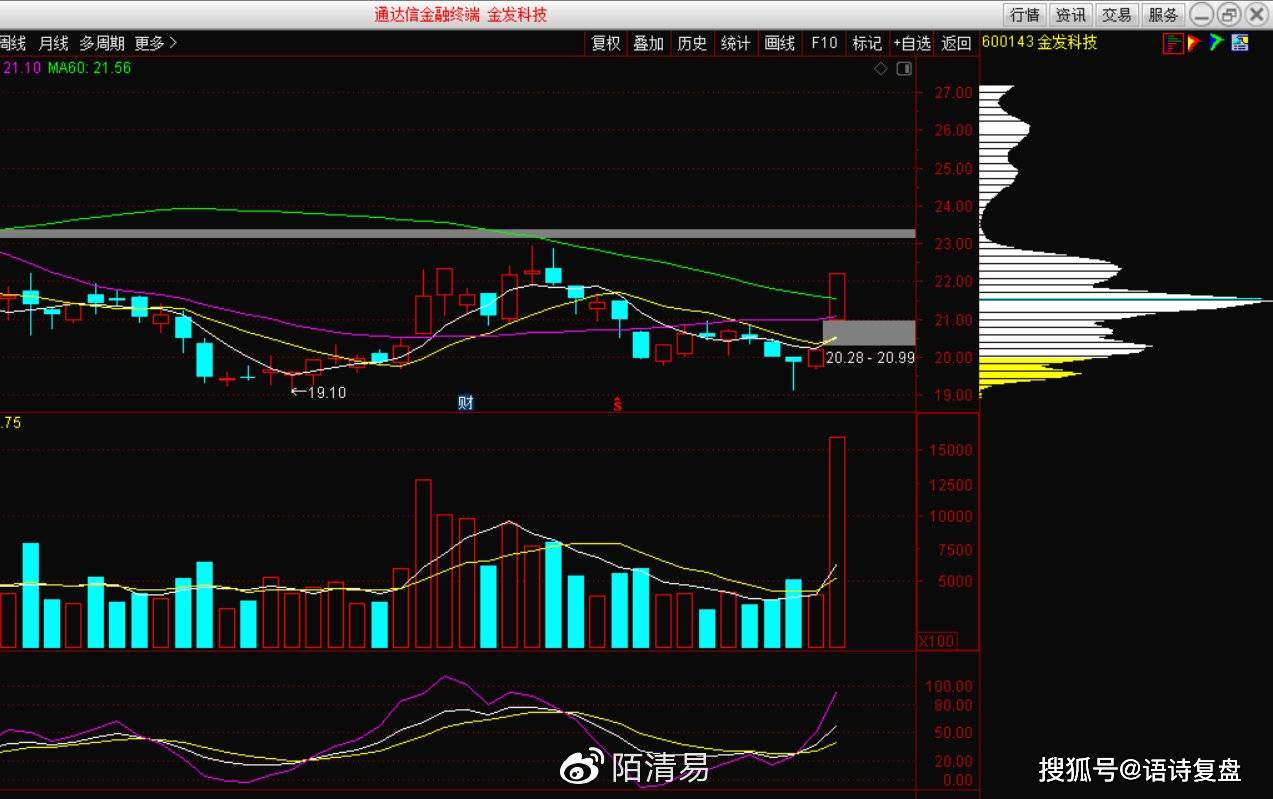The image size is (1273, 799).
Task: Open the 行情 menu
Action: [x=1025, y=15]
